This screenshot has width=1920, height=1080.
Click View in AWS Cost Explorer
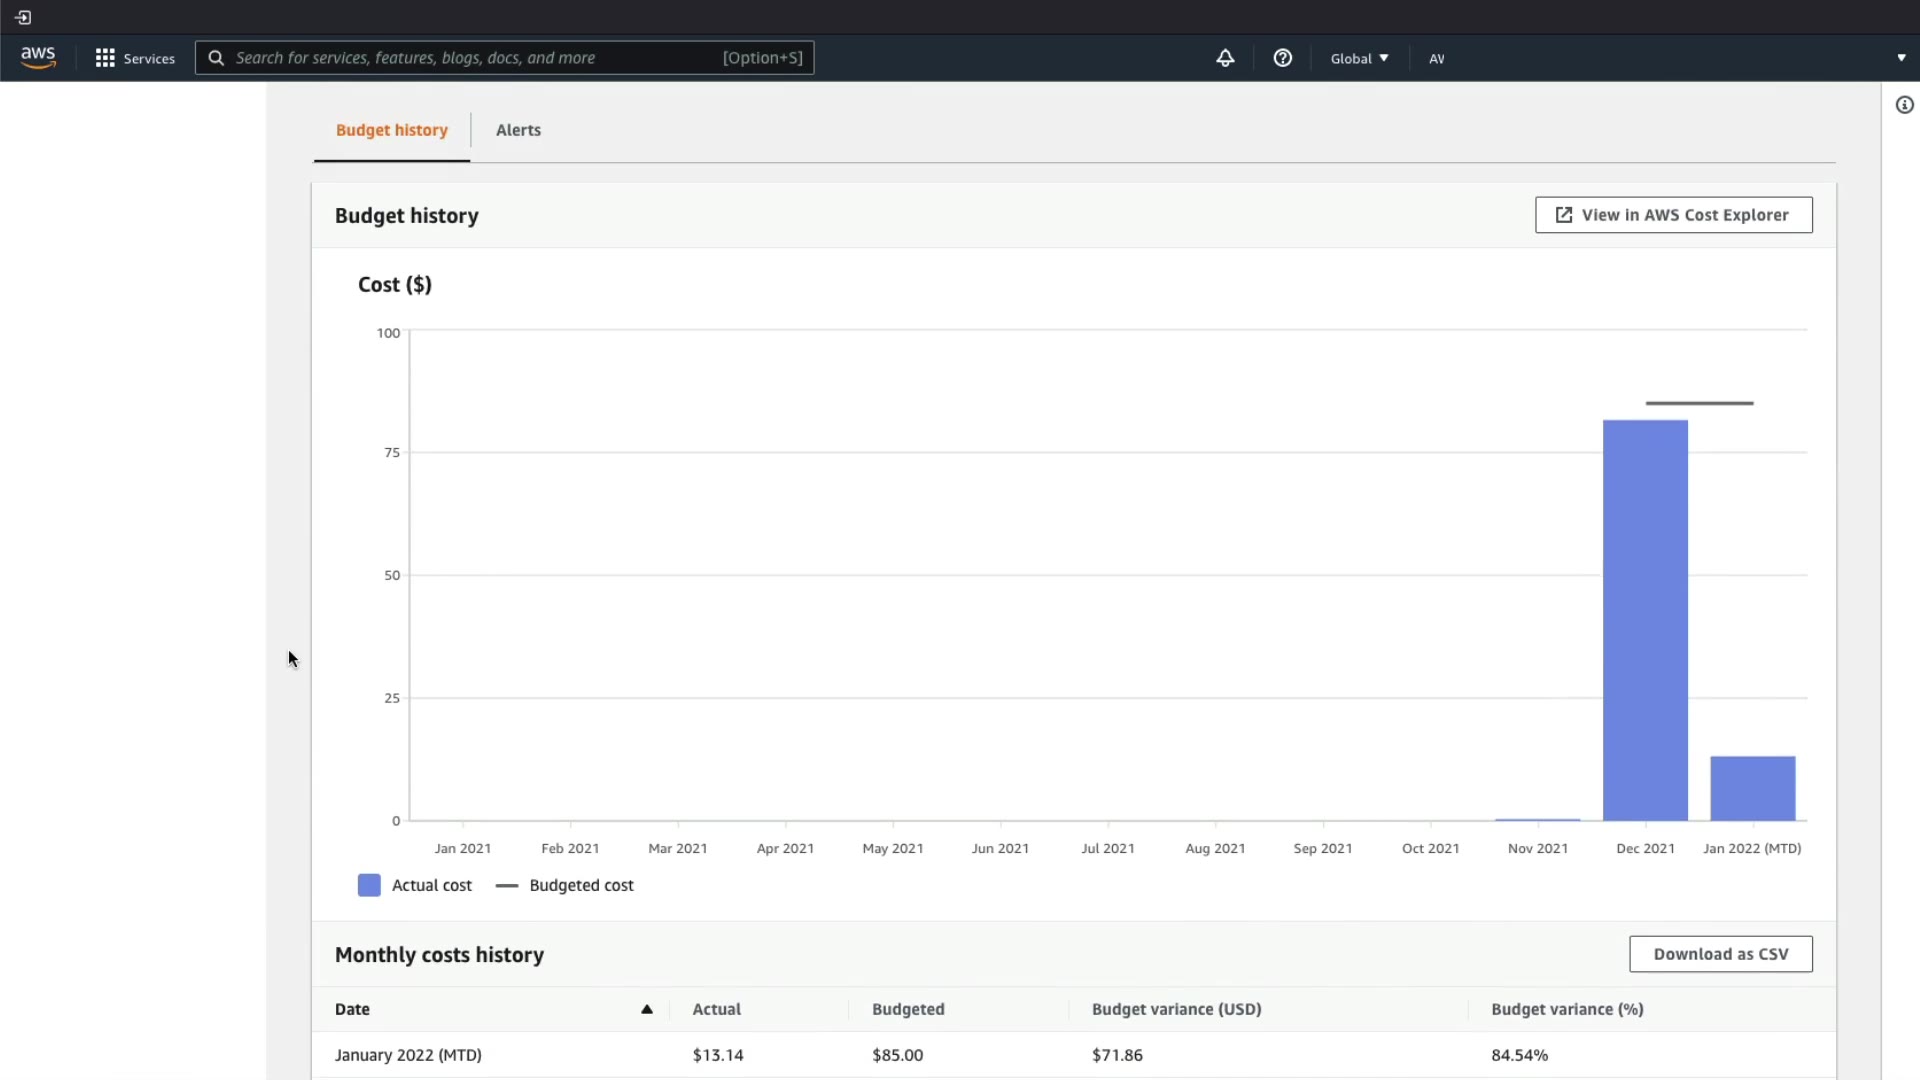(1673, 215)
